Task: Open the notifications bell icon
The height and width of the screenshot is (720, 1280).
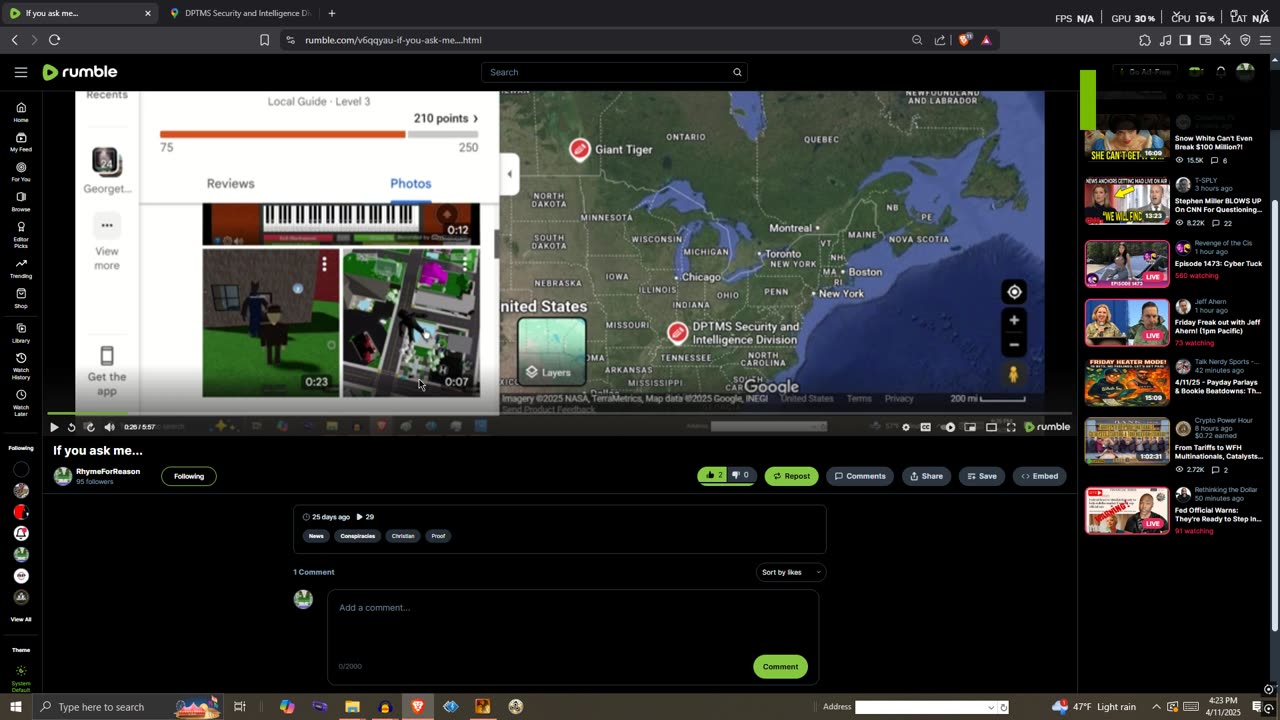Action: click(x=1221, y=72)
